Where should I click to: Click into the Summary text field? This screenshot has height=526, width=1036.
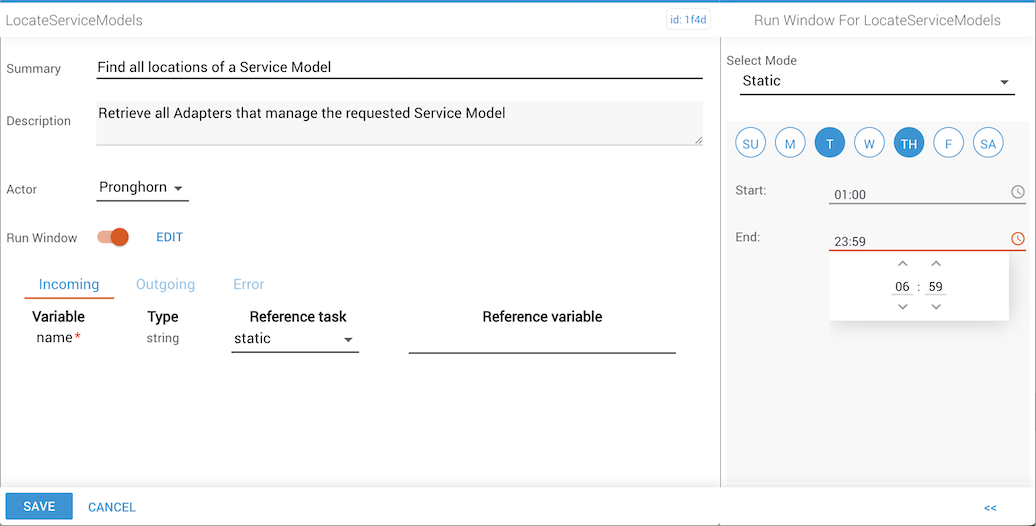pos(399,67)
